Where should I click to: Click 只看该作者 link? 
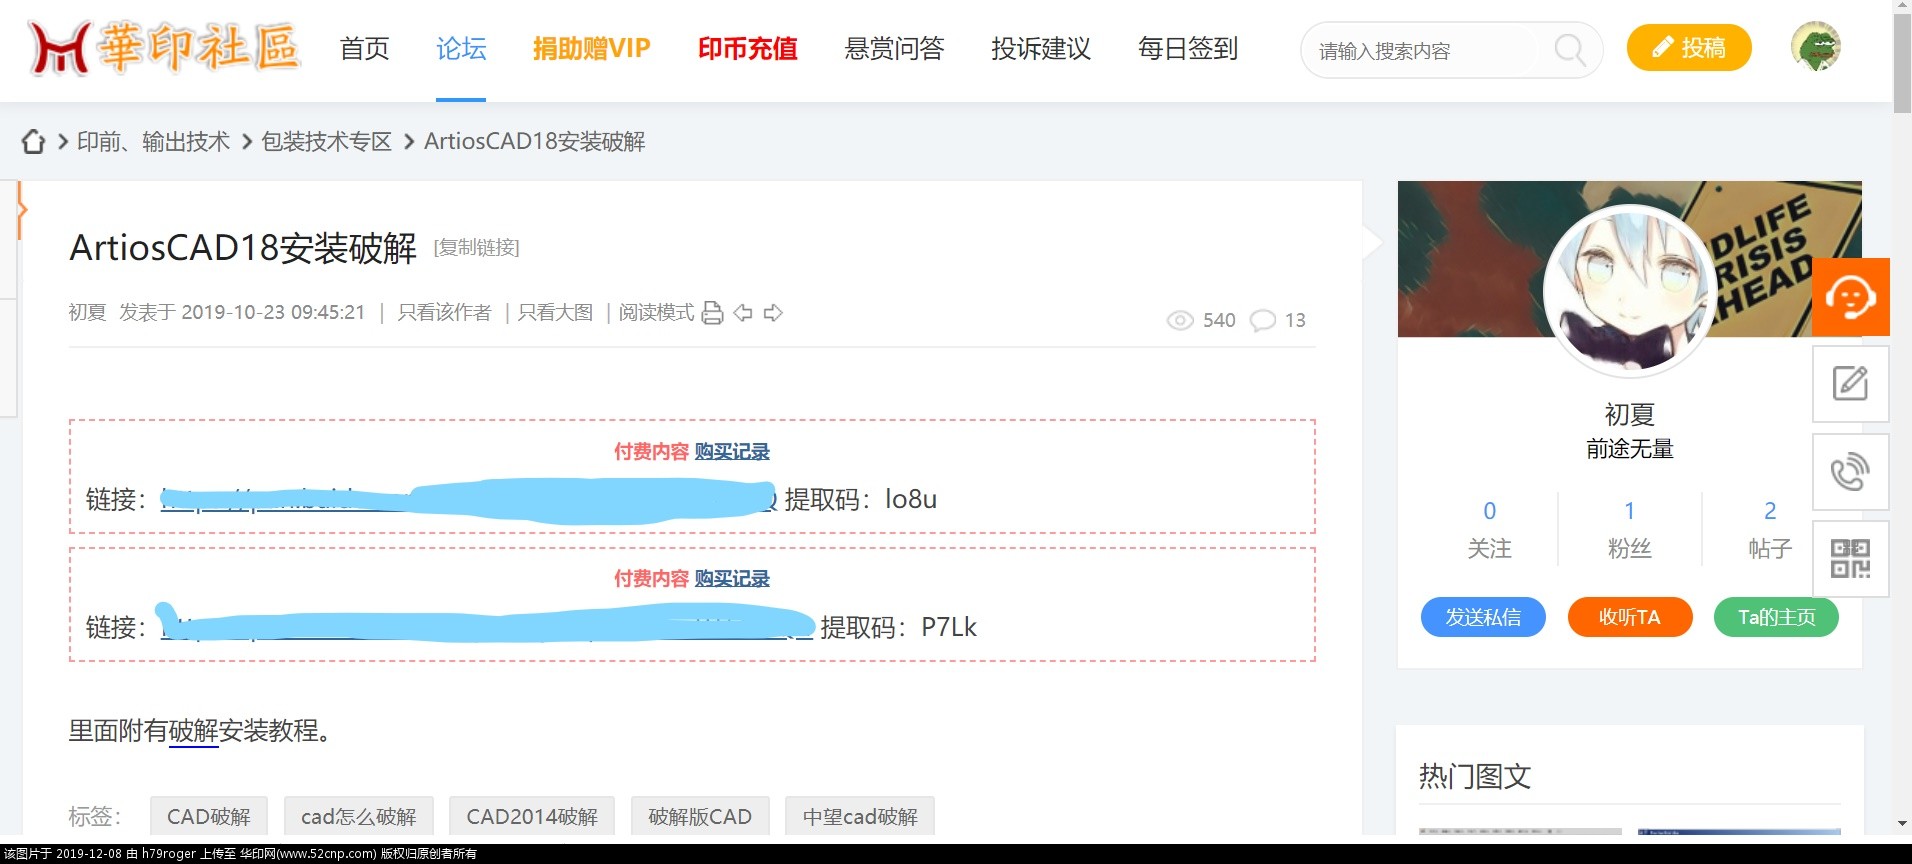click(445, 313)
